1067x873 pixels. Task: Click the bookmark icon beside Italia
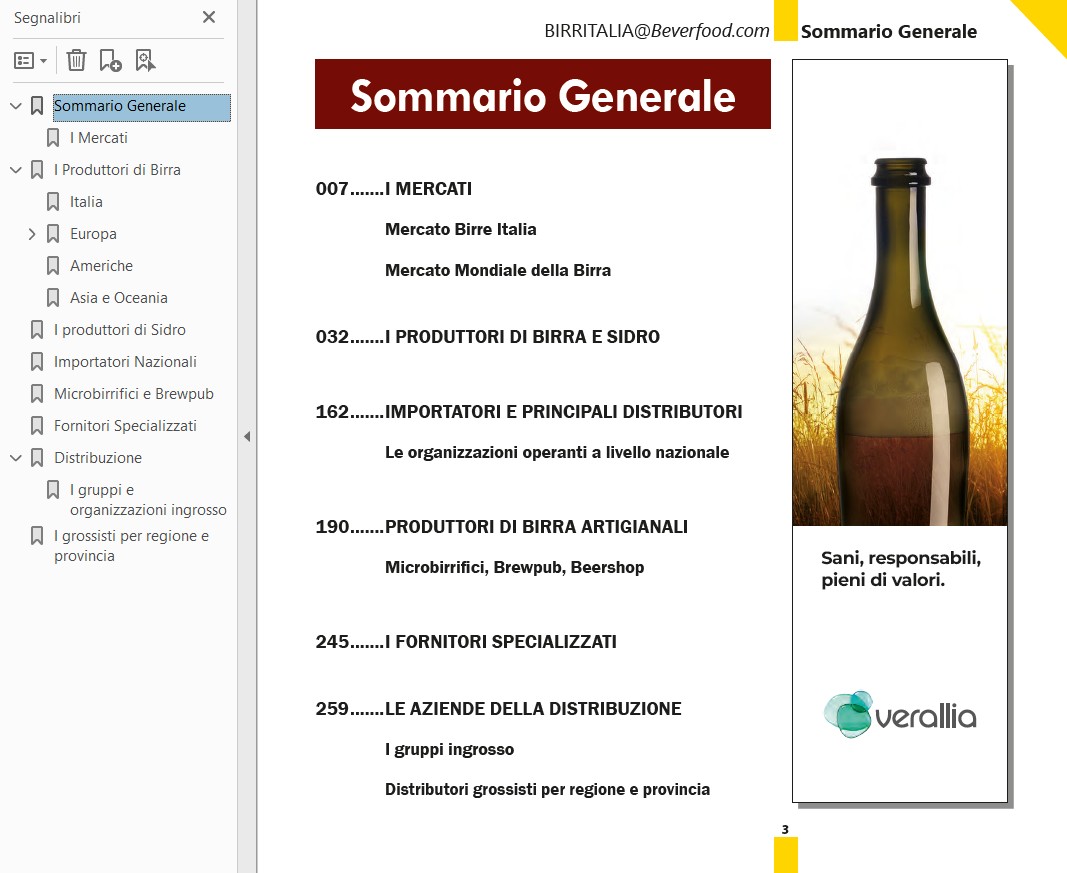(53, 202)
